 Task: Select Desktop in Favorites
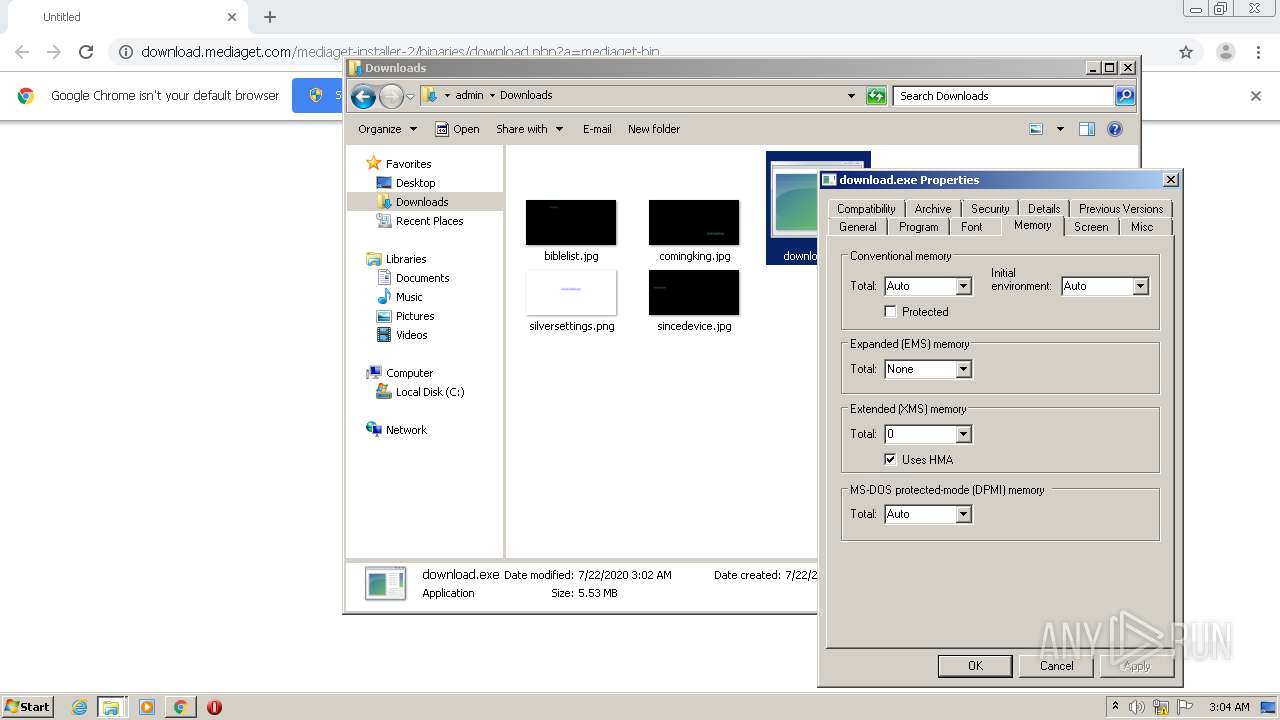point(415,183)
